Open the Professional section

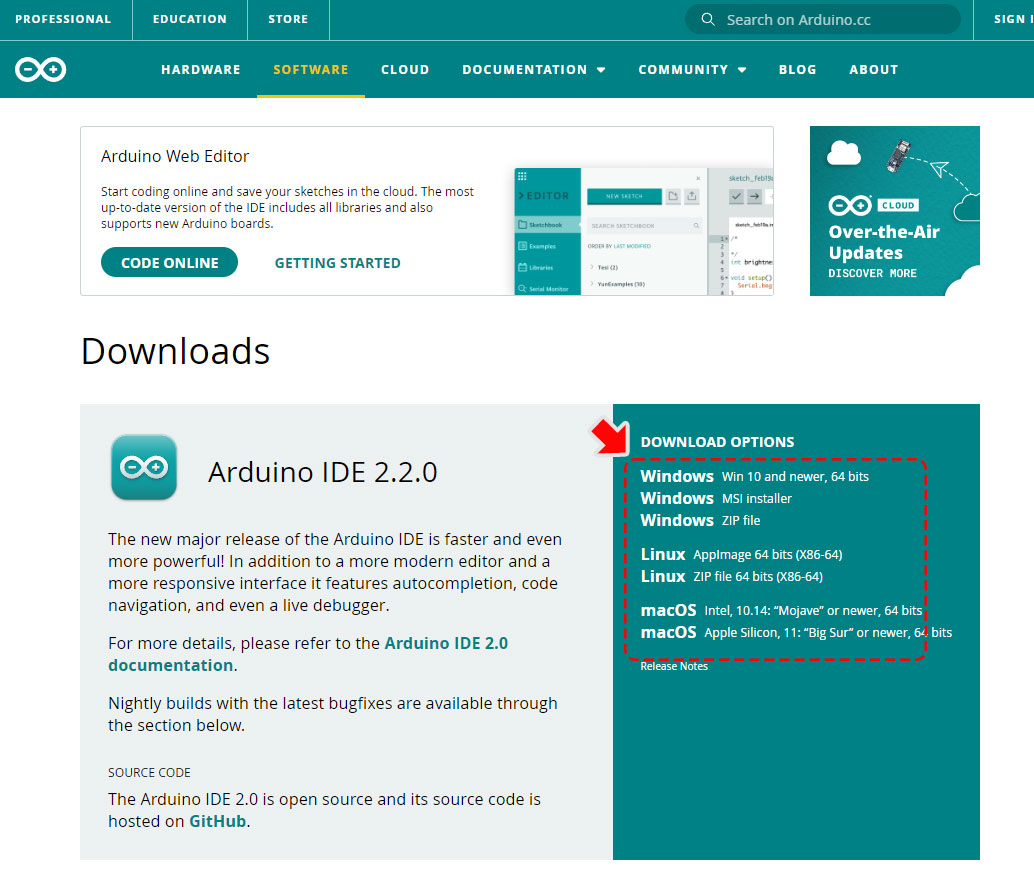pyautogui.click(x=63, y=19)
